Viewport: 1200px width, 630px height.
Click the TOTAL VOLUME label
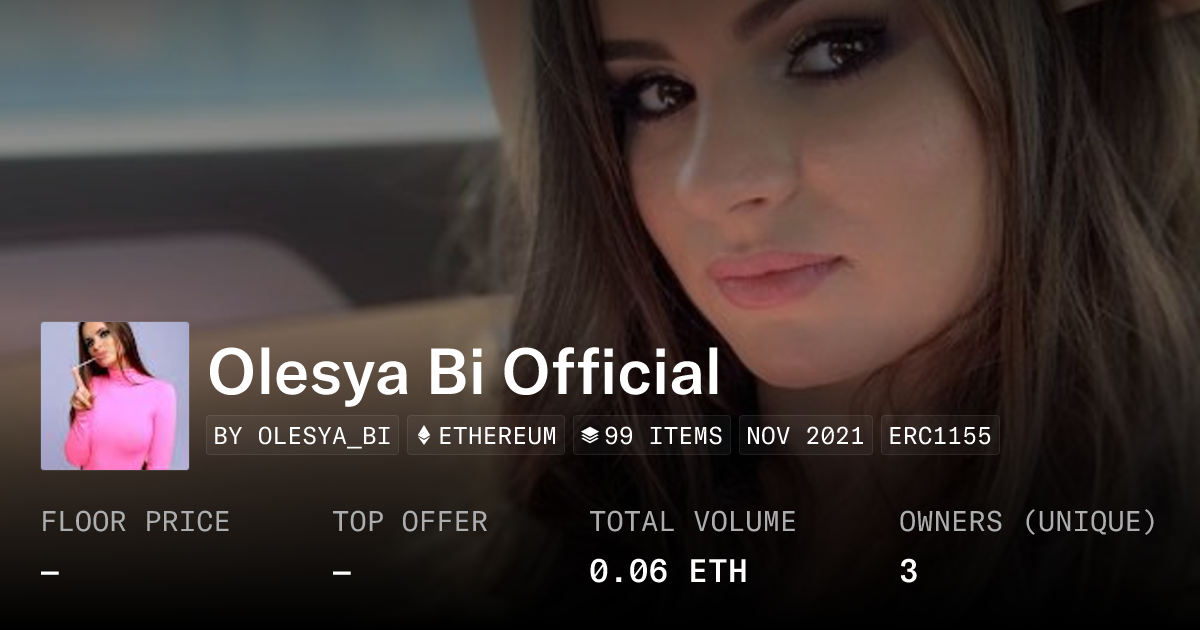693,522
